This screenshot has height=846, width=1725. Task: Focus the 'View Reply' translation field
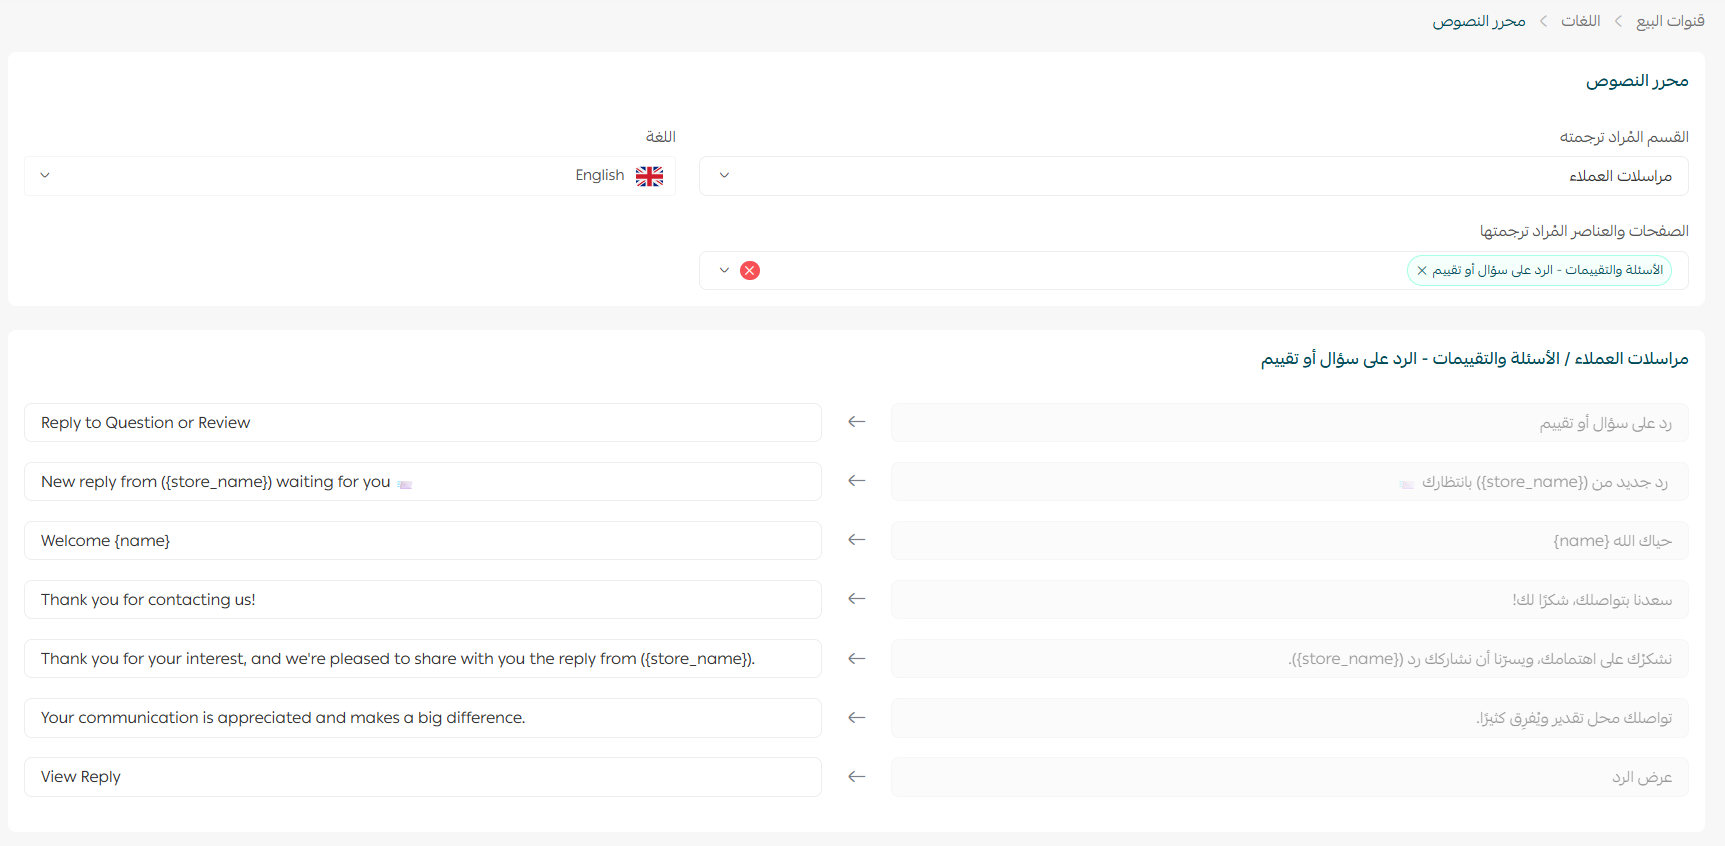[x=422, y=777]
